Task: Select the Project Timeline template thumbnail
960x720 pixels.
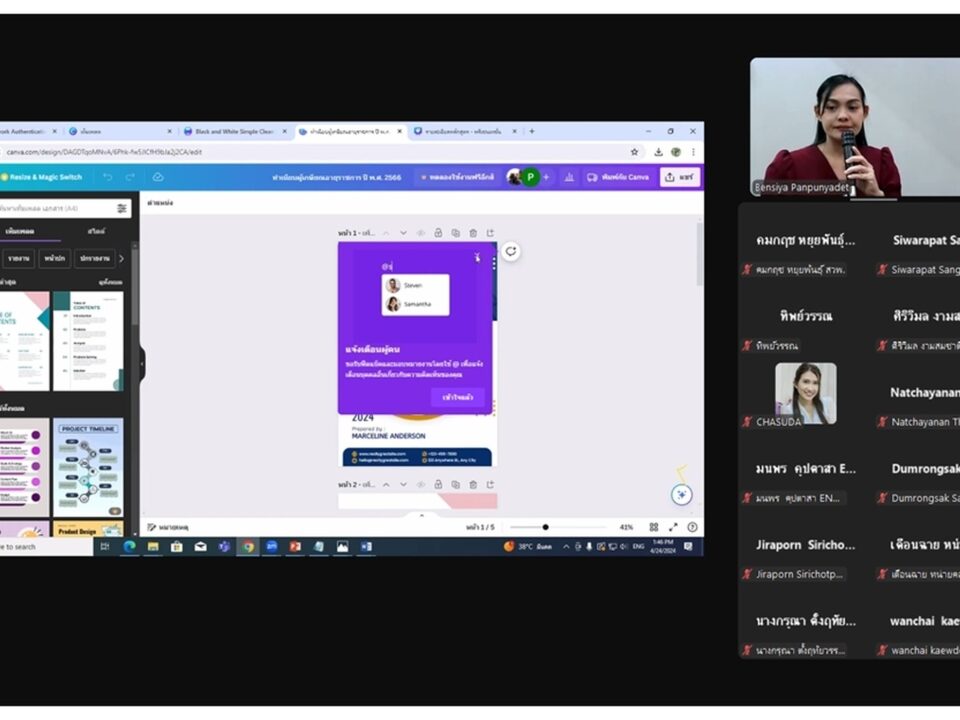Action: pos(88,467)
